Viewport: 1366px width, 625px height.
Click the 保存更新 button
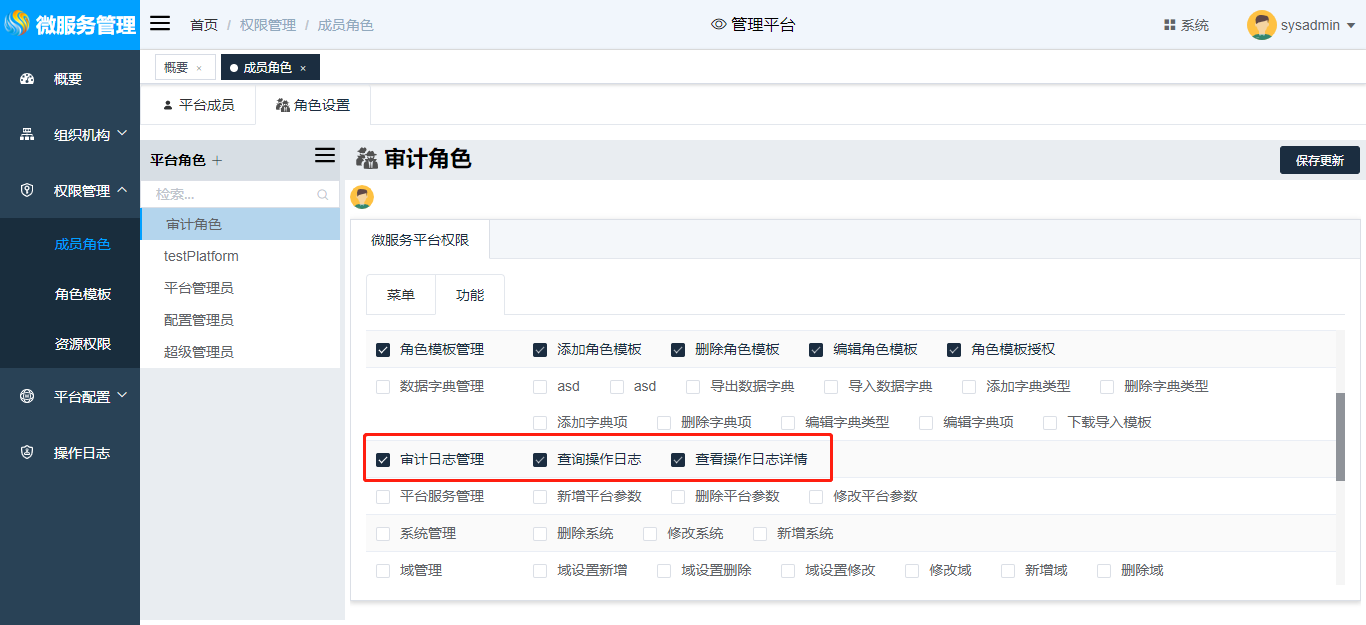click(x=1319, y=160)
